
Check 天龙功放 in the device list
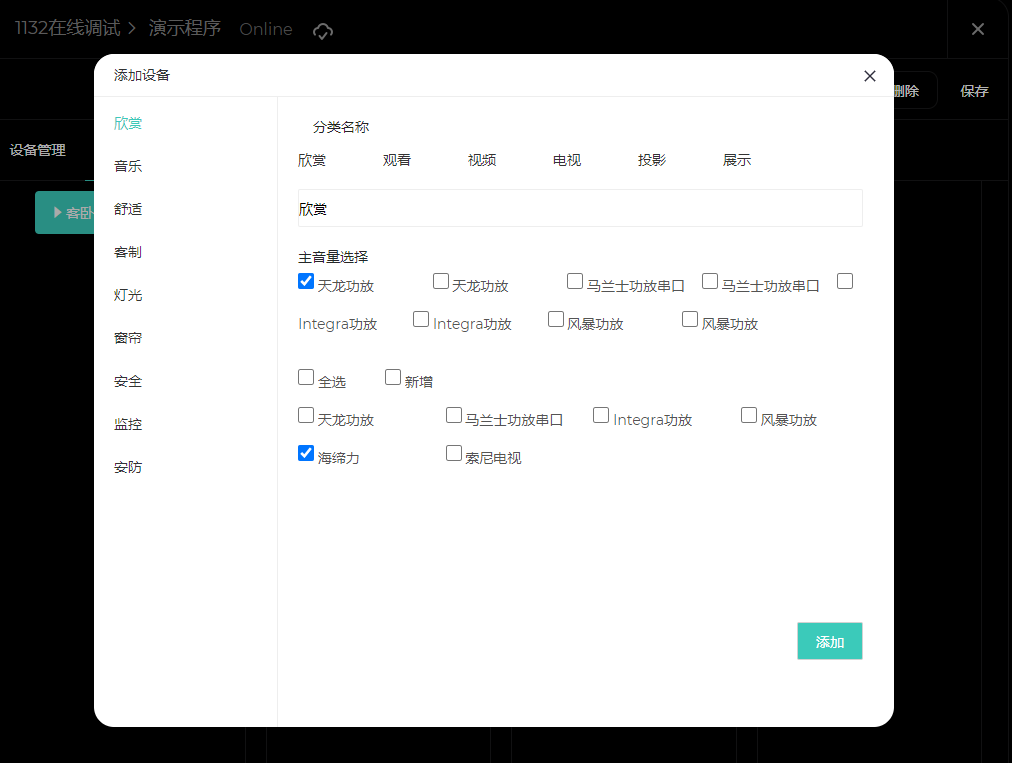306,415
